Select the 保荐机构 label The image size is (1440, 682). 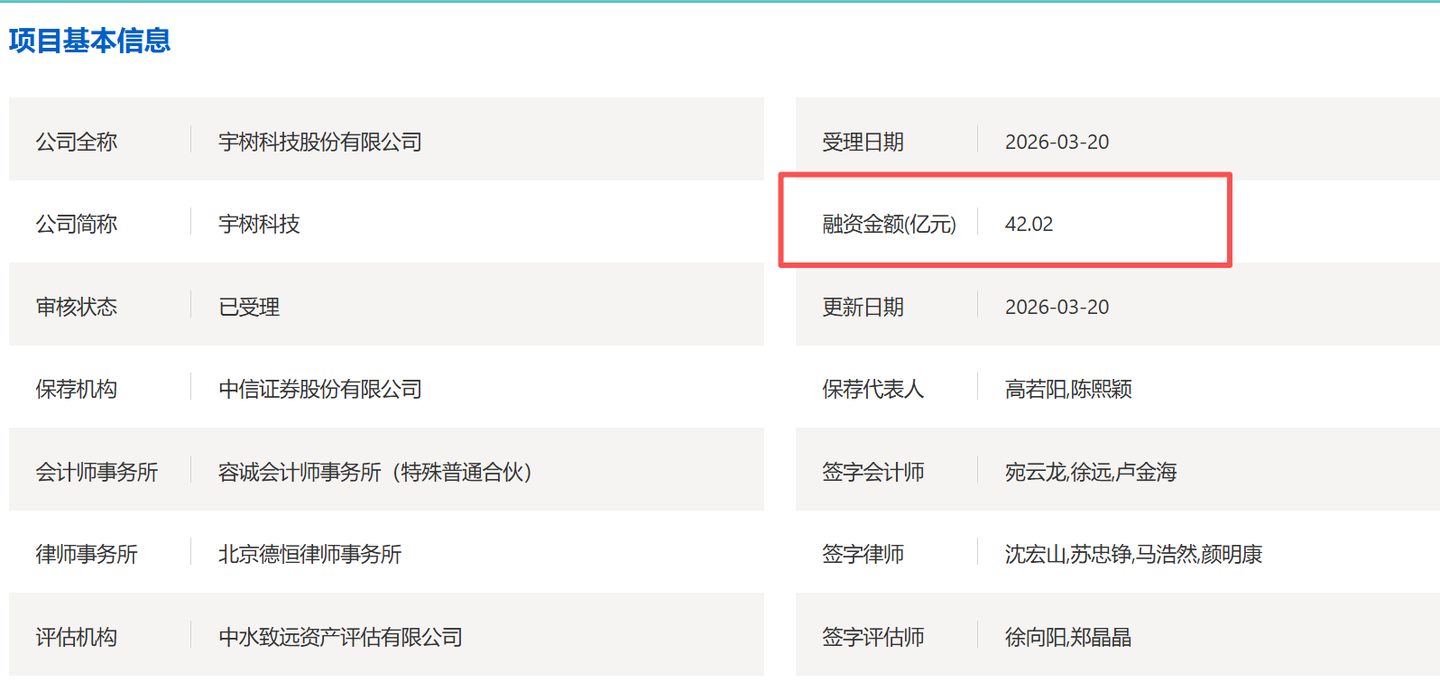click(x=77, y=389)
